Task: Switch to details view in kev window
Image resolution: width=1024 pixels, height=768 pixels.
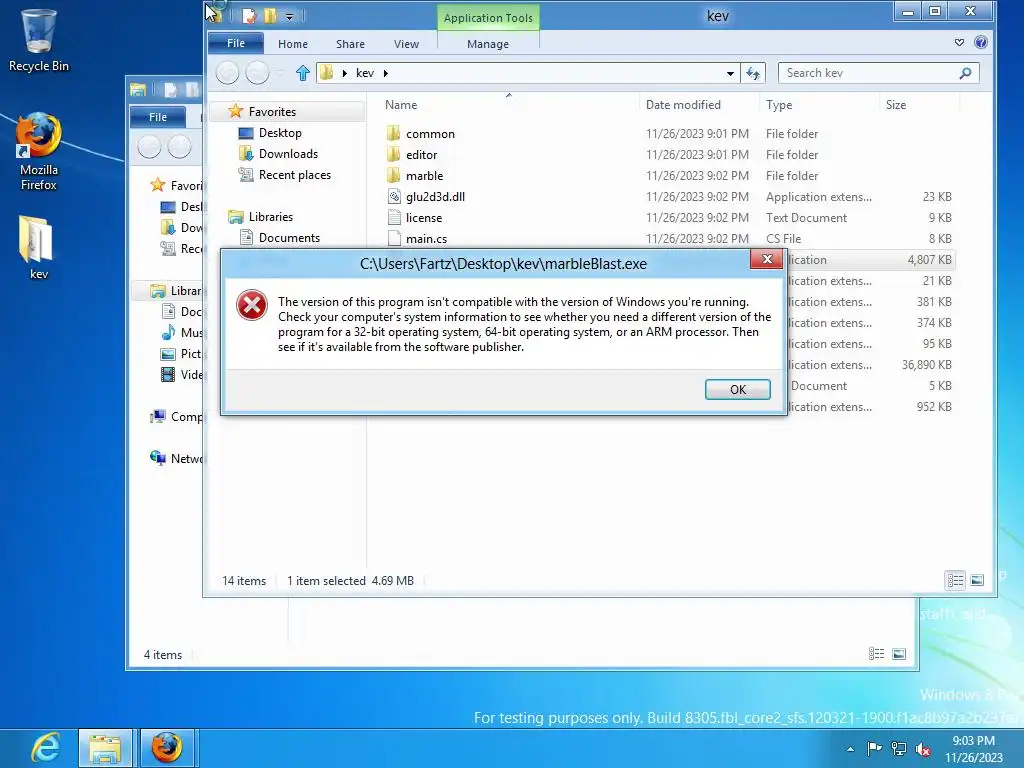Action: (x=955, y=580)
